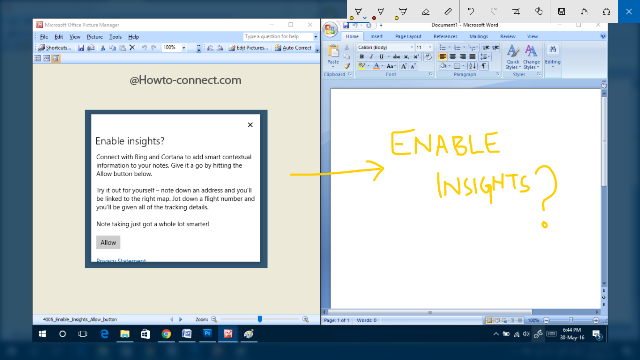Save the sketch with the floppy icon
Screen dimensions: 640x360
(562, 12)
